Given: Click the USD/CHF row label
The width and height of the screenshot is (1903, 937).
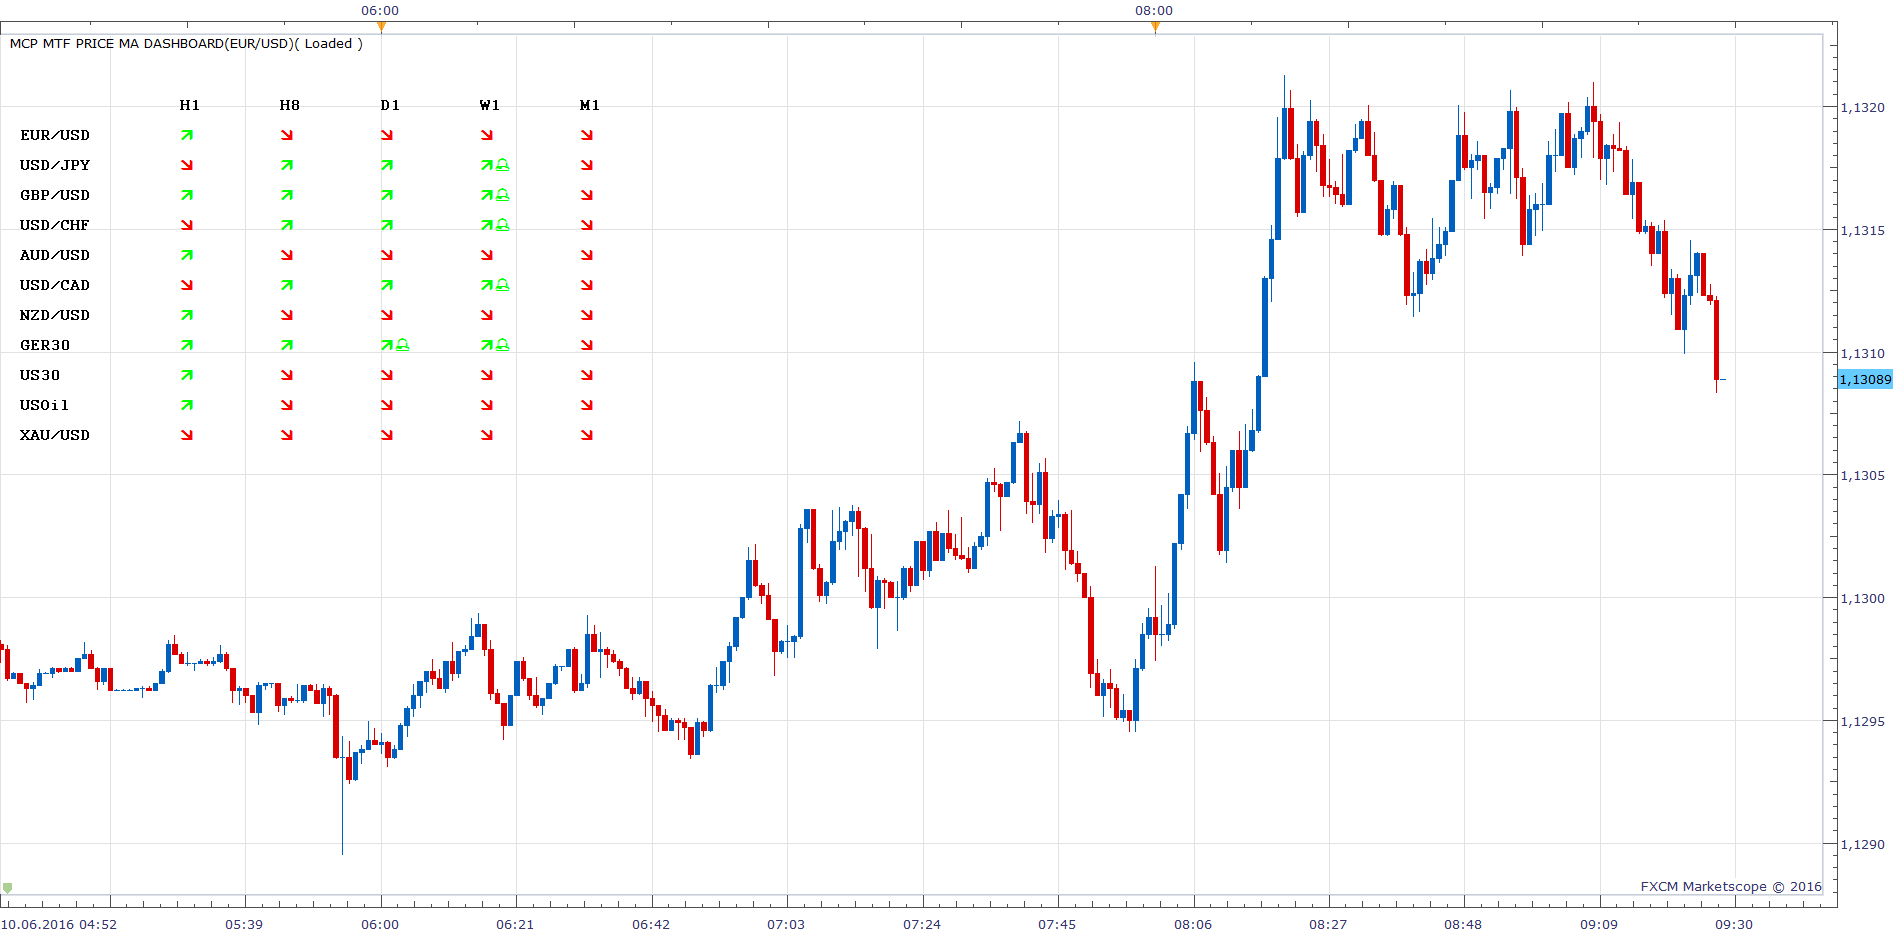Looking at the screenshot, I should pos(55,225).
